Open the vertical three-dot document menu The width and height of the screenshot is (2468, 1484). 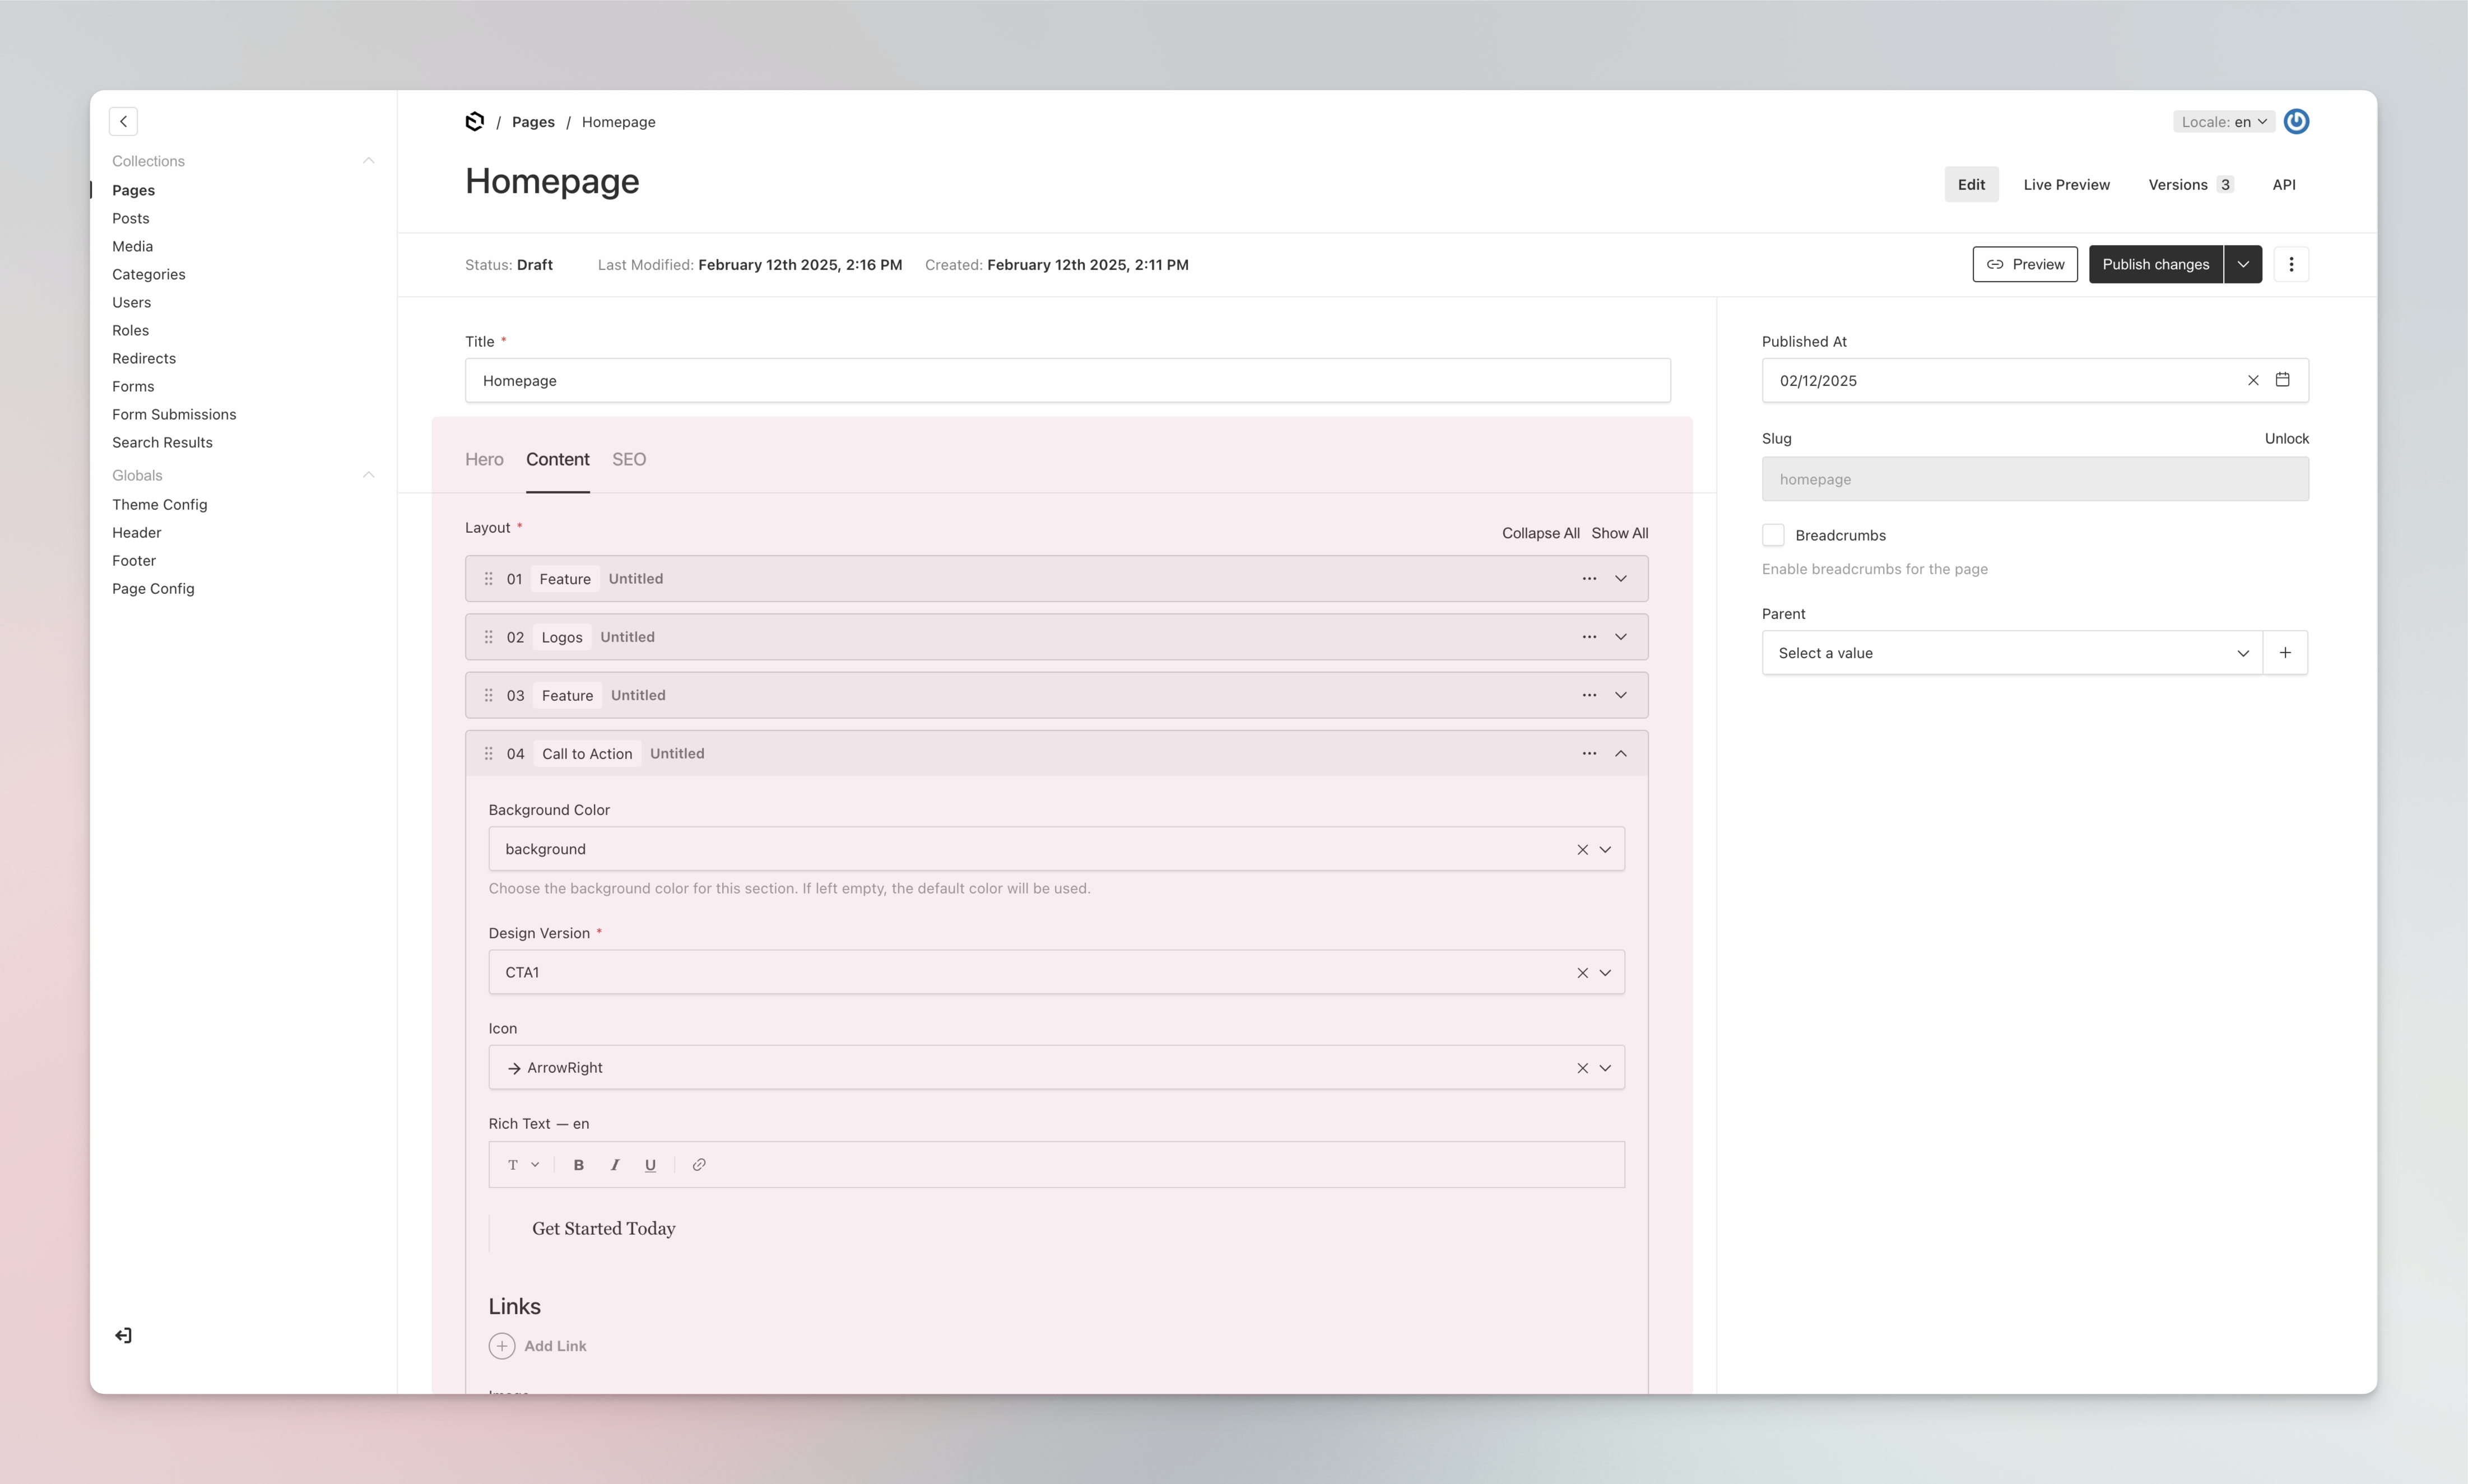[x=2291, y=265]
